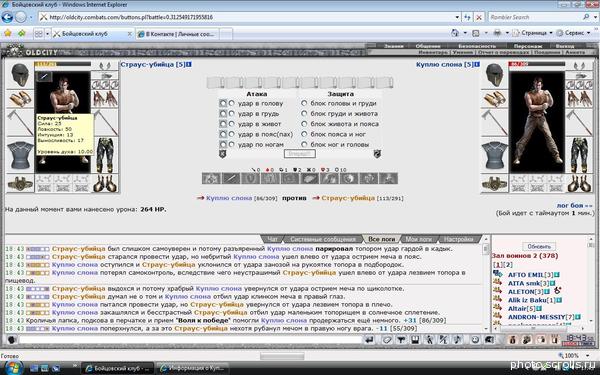Screen dimensions: 600x375
Task: Open the 'лог боя' link
Action: click(574, 205)
